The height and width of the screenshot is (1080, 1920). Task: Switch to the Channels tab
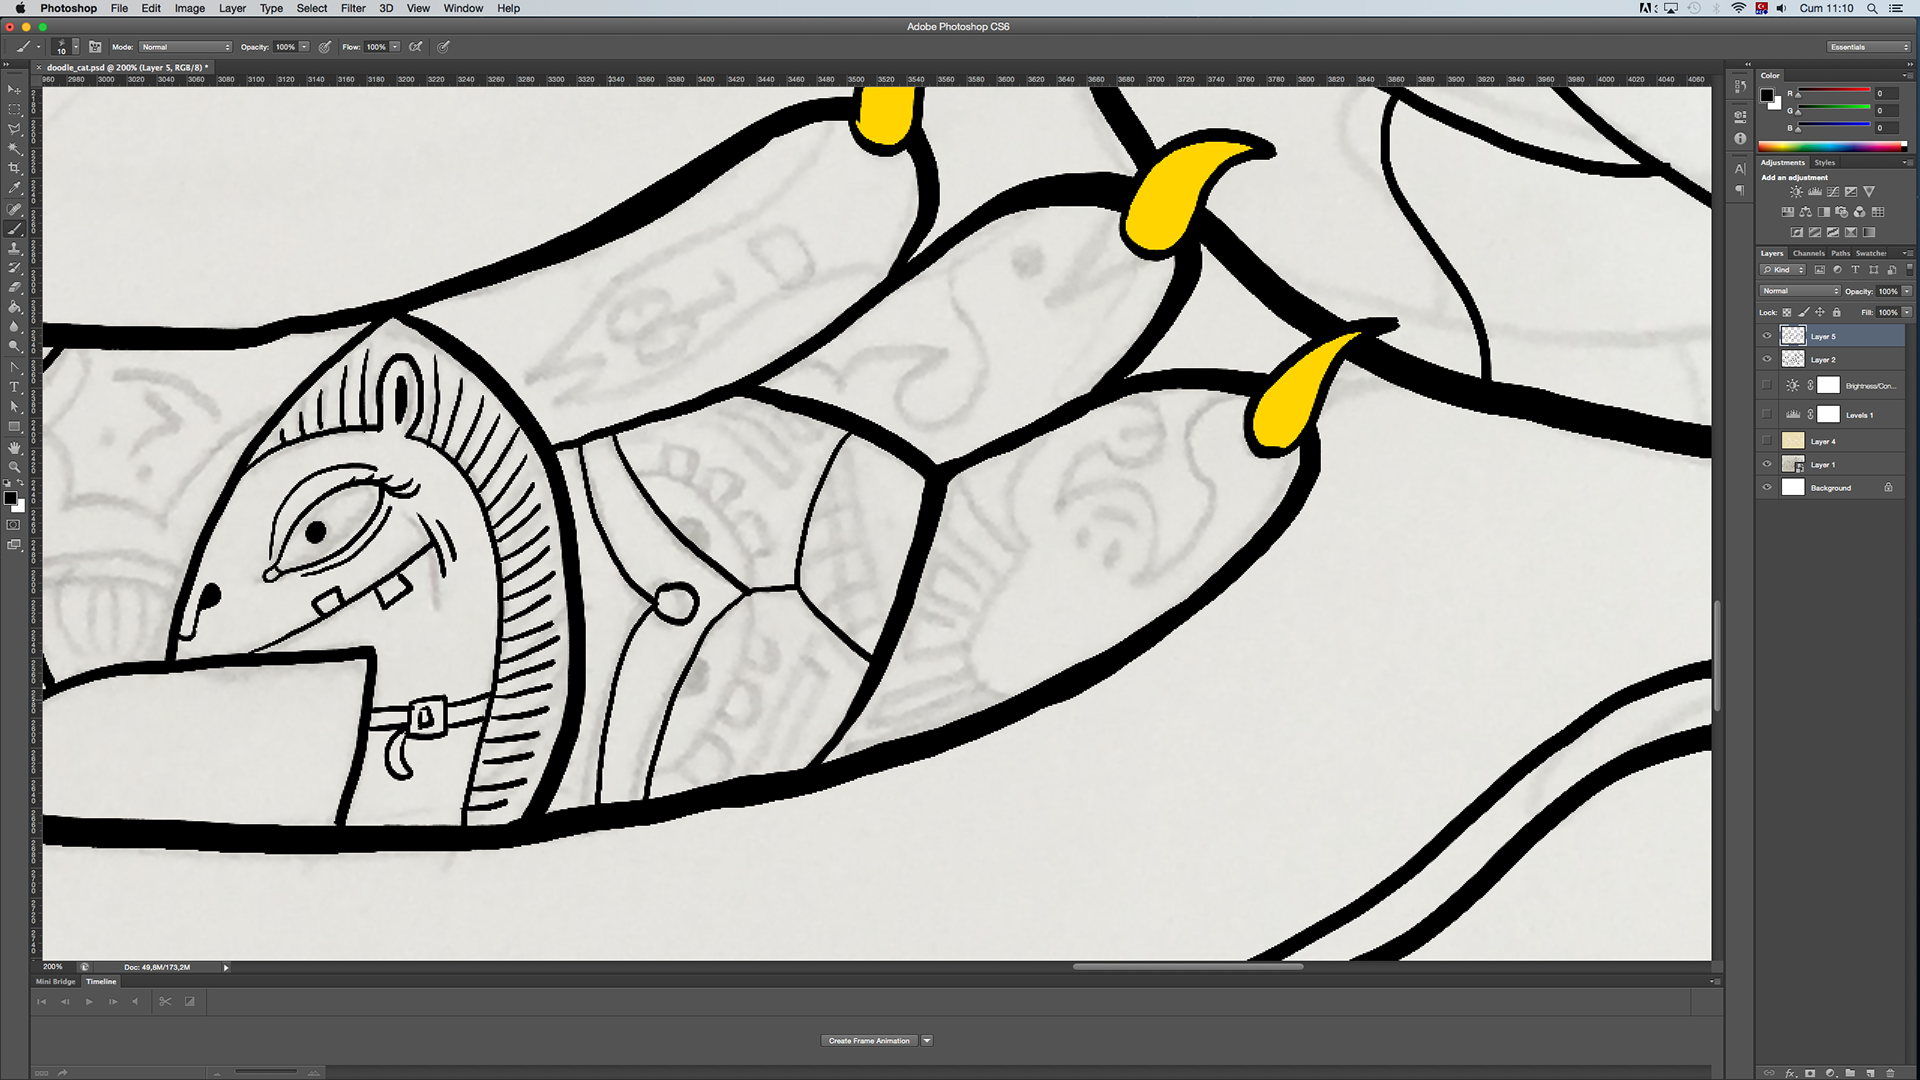[1808, 253]
